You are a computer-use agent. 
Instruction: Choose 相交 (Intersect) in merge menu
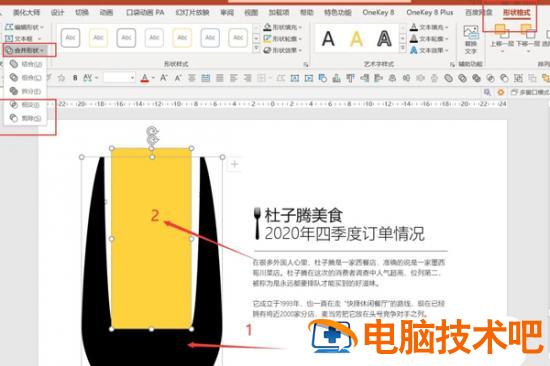(26, 105)
